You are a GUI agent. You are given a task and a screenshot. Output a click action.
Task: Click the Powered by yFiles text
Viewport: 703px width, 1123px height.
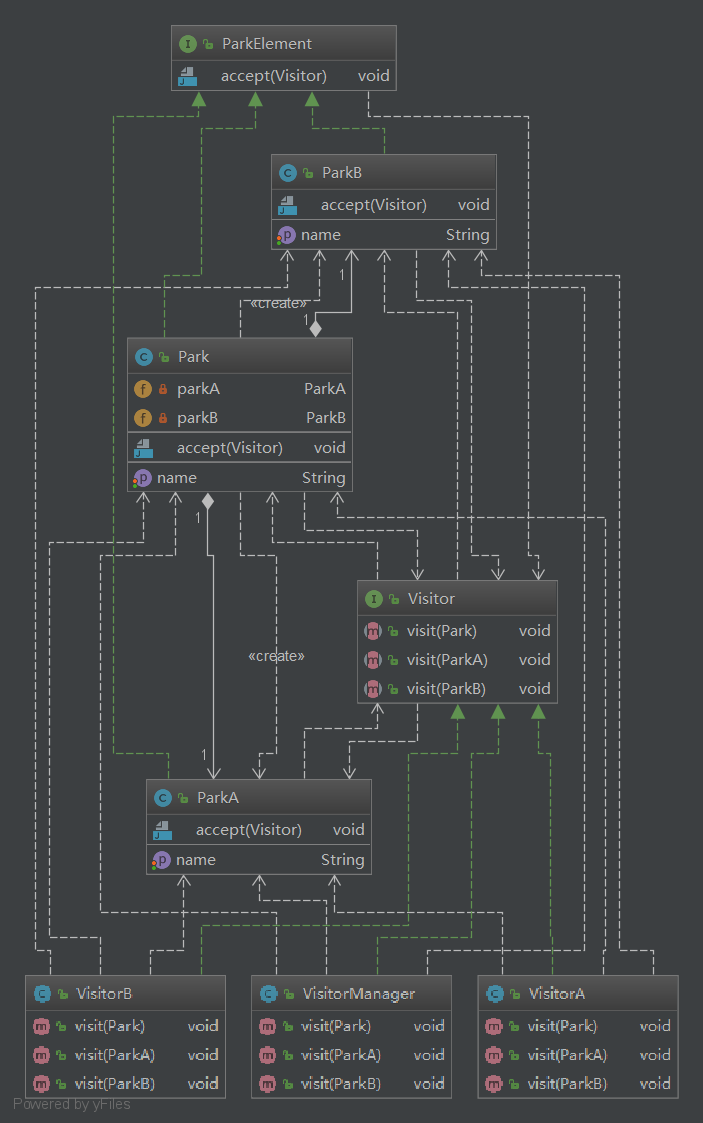(x=72, y=1104)
